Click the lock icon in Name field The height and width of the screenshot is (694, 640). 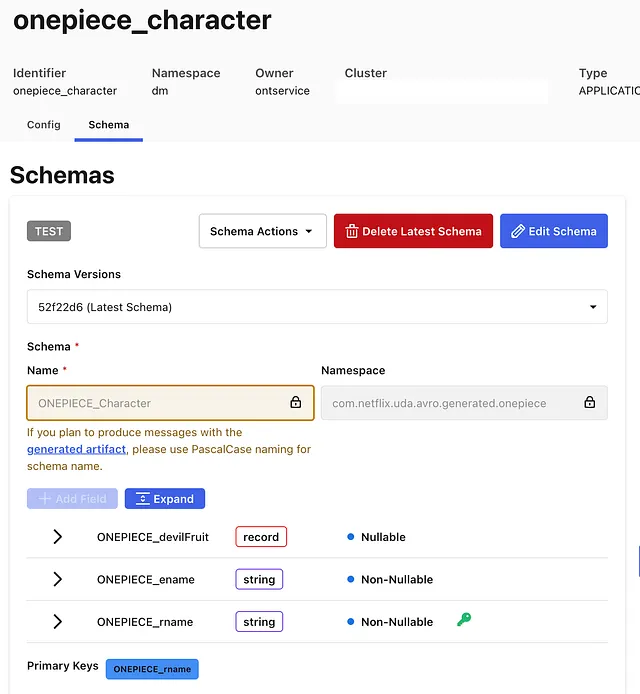coord(295,403)
